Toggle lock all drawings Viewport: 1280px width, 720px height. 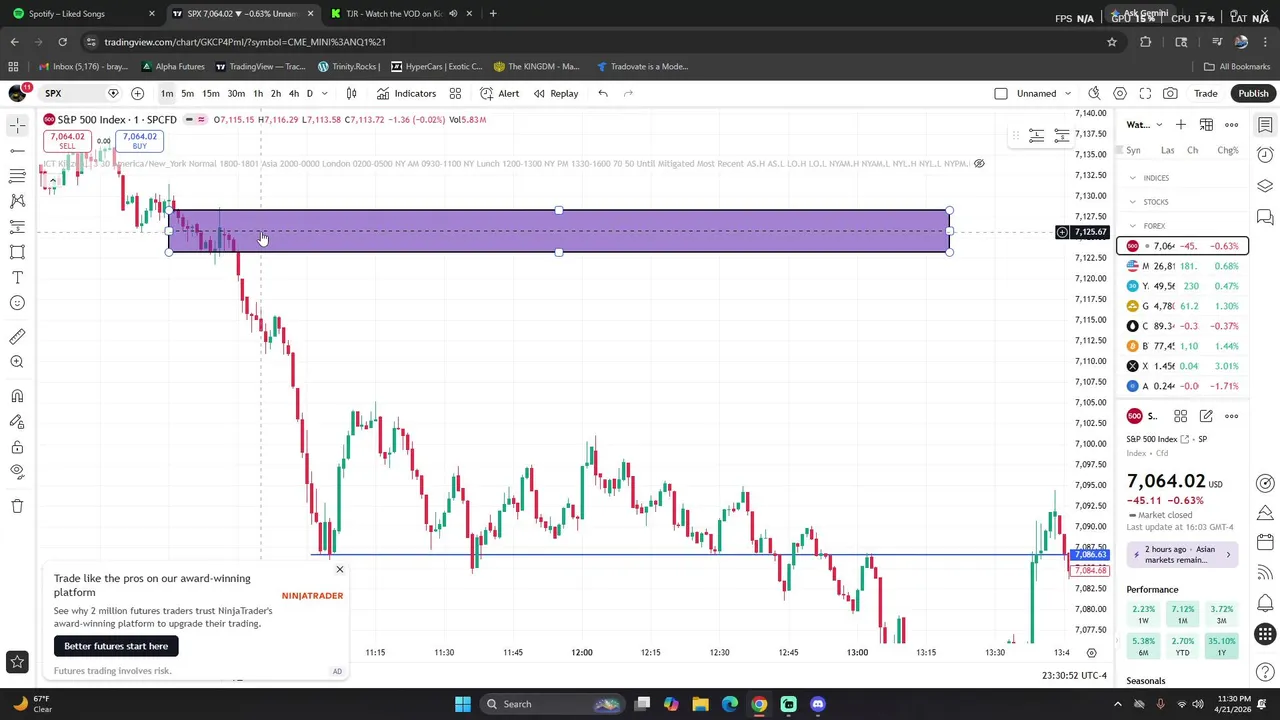click(17, 447)
